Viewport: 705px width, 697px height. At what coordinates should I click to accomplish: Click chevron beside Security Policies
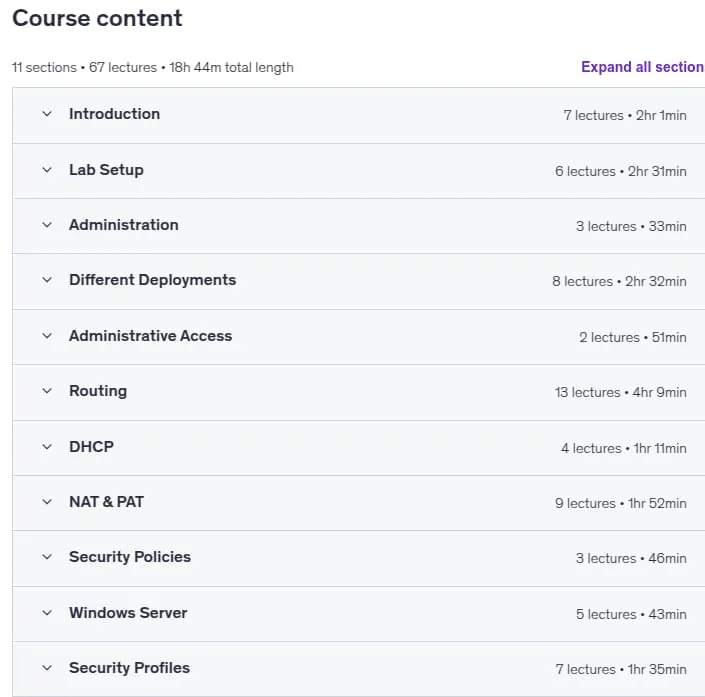click(47, 557)
